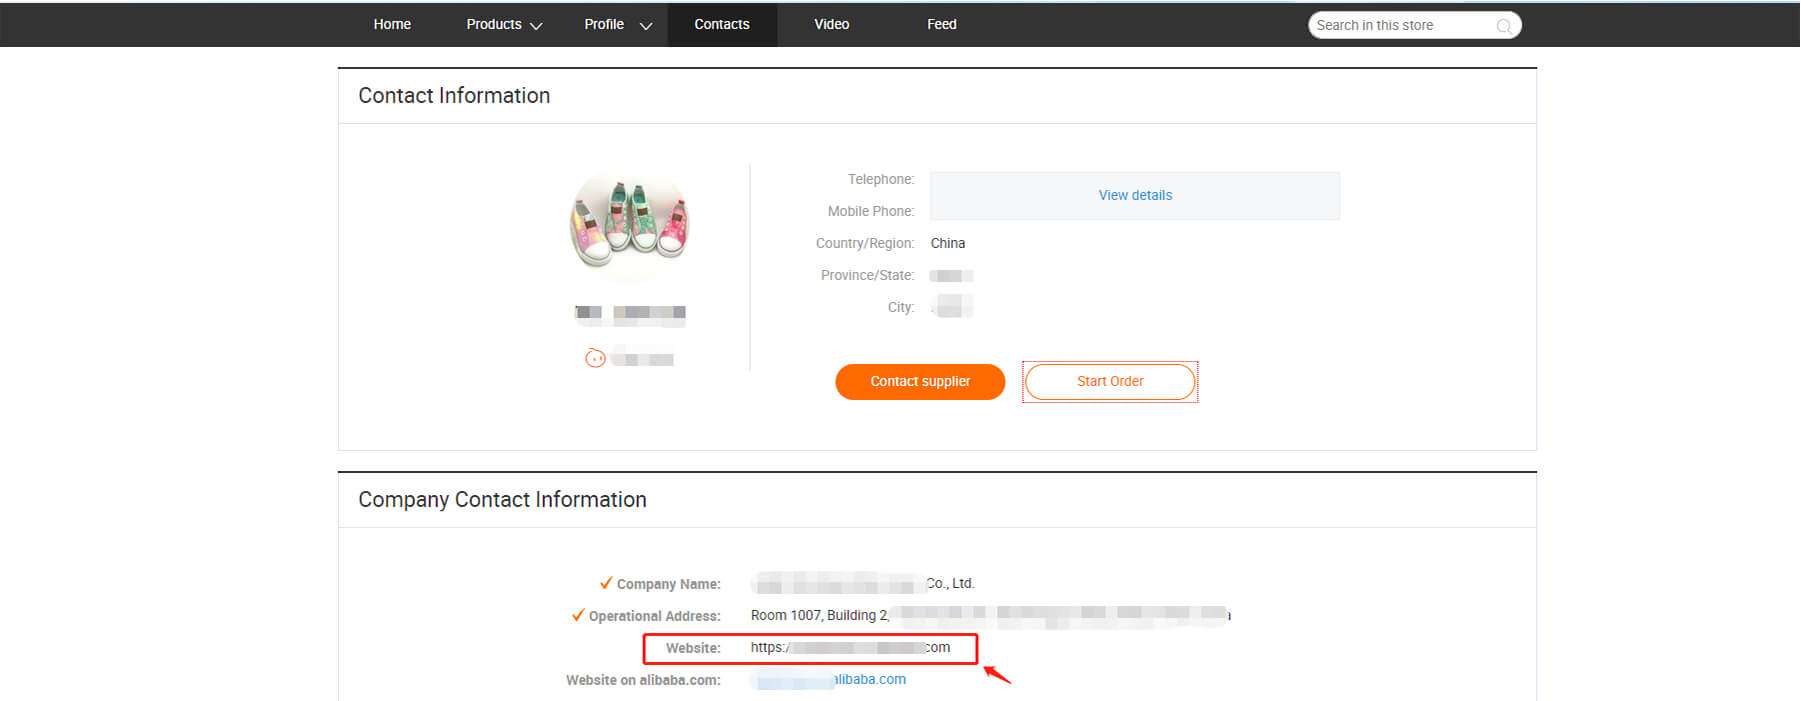
Task: Open the Video tab
Action: [831, 24]
